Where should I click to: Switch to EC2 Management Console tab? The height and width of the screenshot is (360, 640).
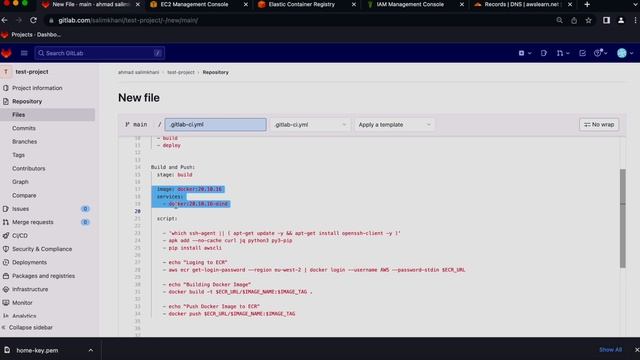pyautogui.click(x=194, y=4)
